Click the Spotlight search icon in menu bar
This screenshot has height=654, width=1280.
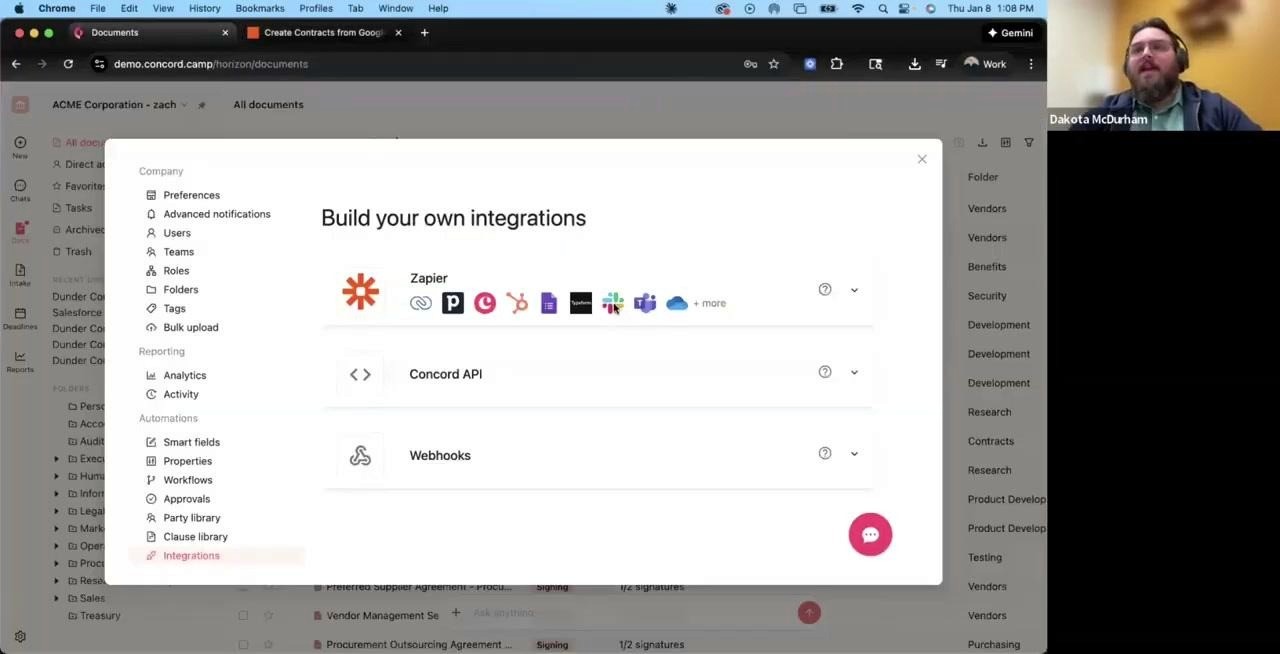(883, 8)
